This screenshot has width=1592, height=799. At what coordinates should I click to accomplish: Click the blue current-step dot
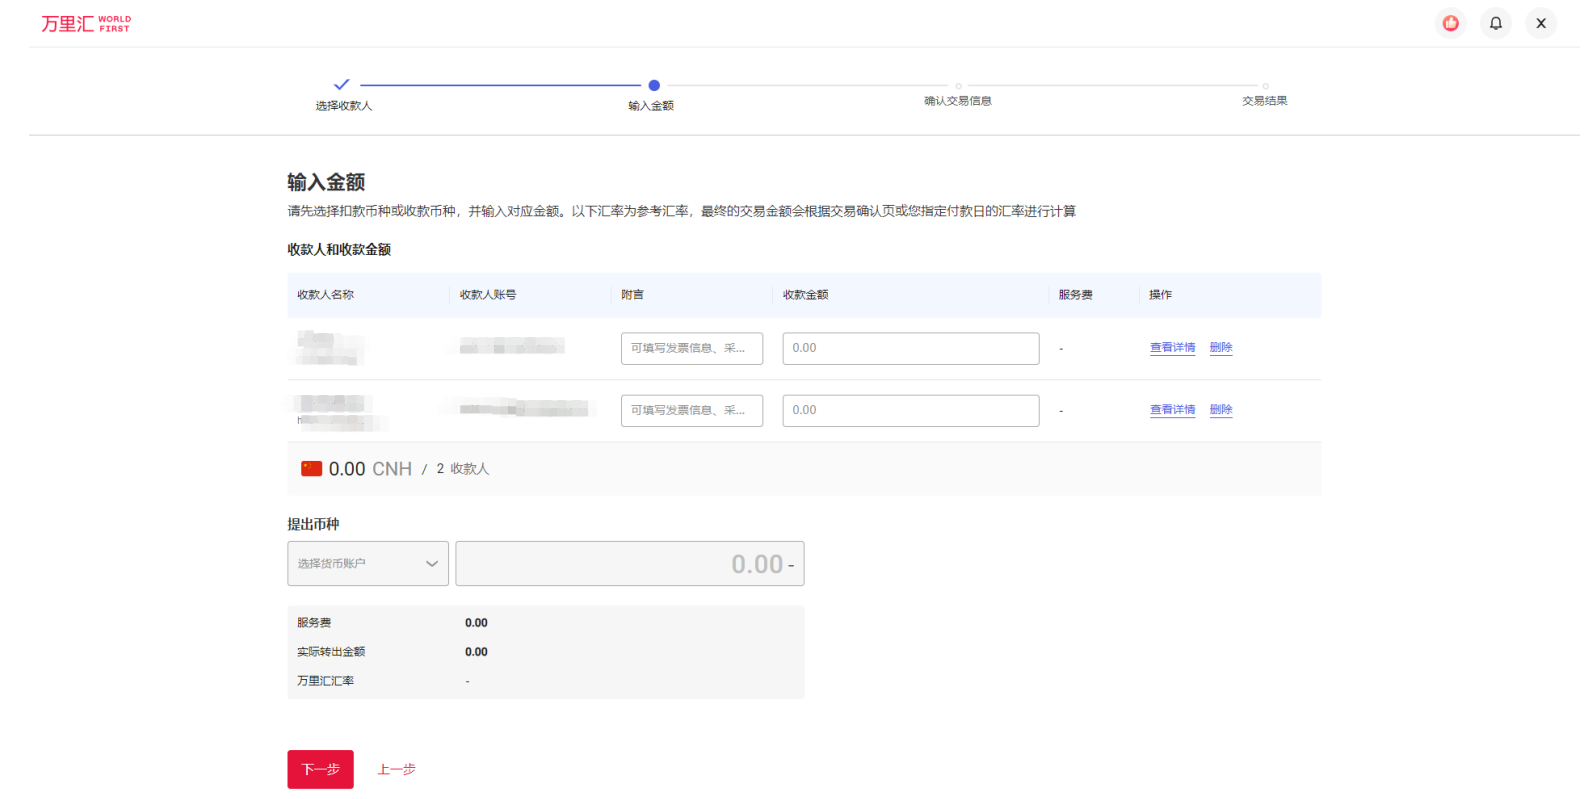654,85
